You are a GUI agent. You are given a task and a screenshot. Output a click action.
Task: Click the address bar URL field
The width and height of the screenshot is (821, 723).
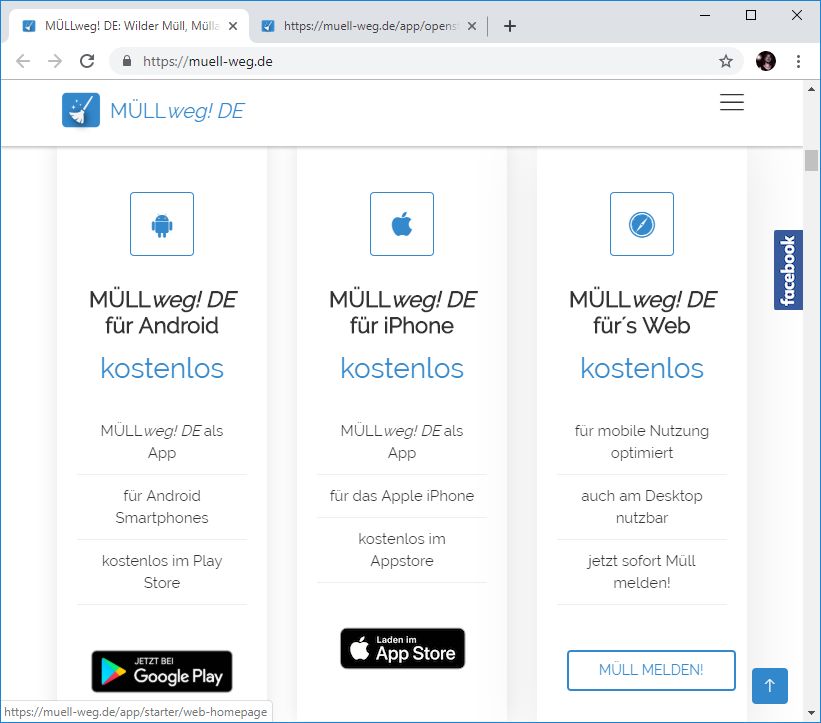tap(420, 61)
